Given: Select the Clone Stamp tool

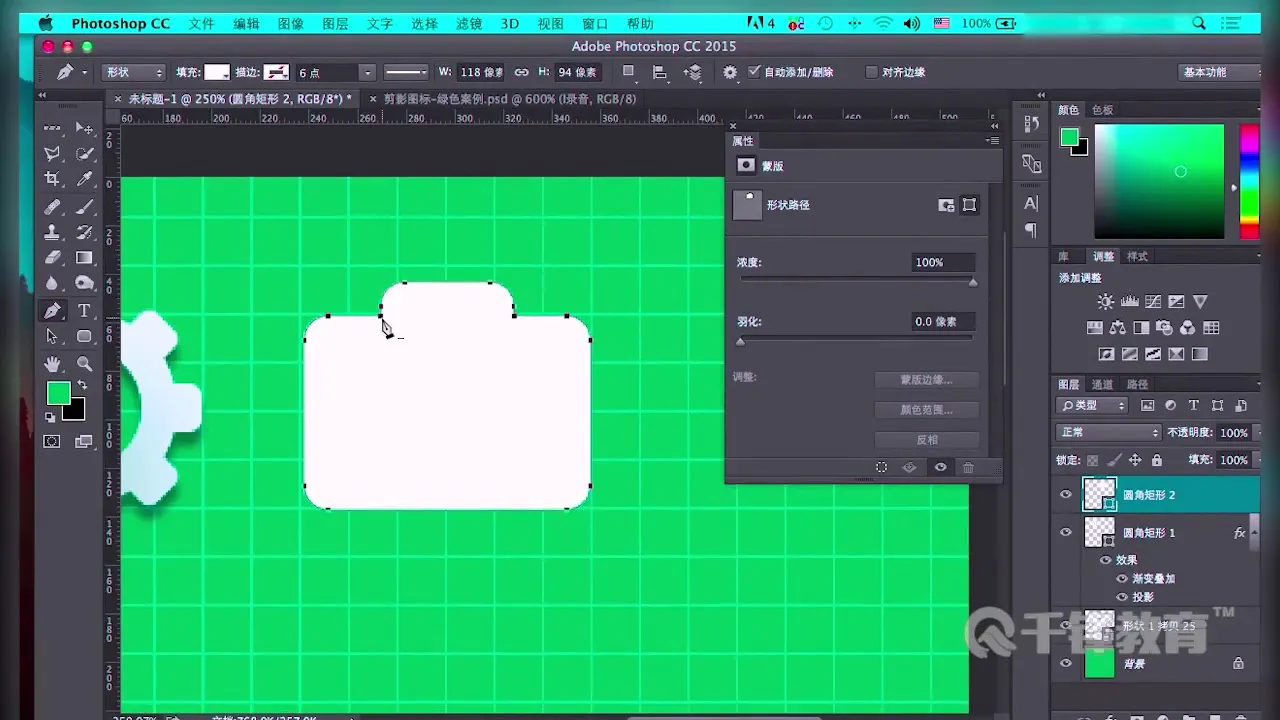Looking at the screenshot, I should 53,233.
